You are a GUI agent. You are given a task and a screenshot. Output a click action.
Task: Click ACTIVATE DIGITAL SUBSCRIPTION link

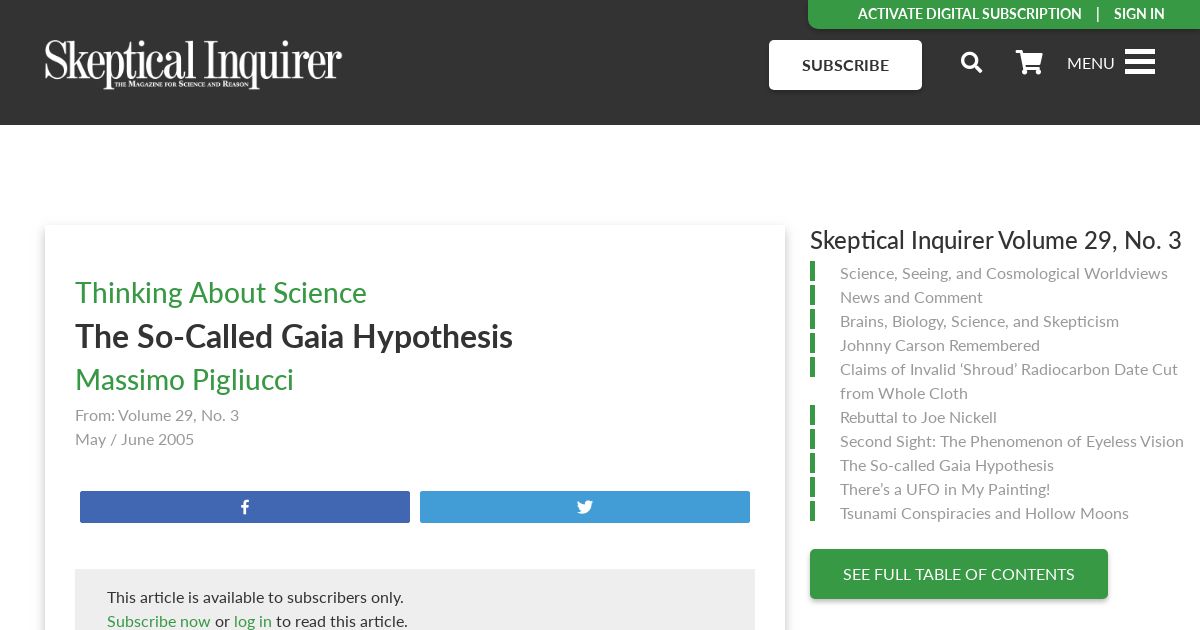click(x=969, y=14)
